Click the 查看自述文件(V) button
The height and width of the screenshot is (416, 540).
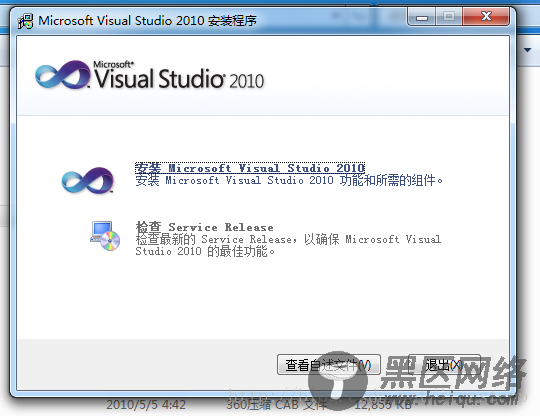click(x=329, y=365)
